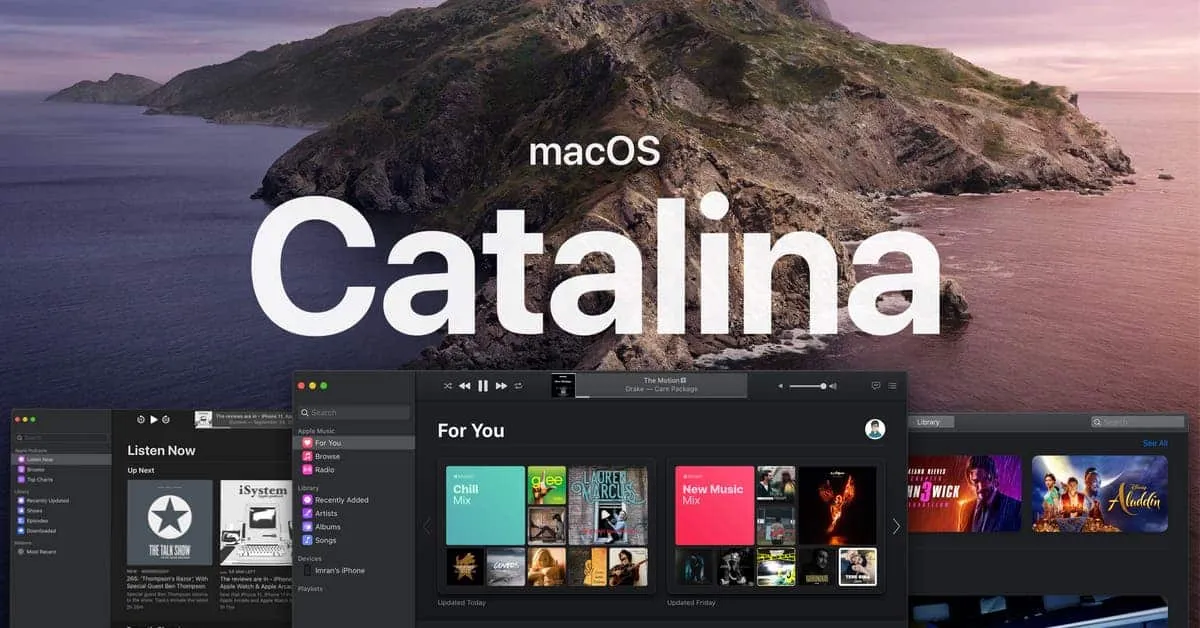This screenshot has width=1200, height=628.
Task: Open the Up Next queue list icon
Action: pos(892,385)
